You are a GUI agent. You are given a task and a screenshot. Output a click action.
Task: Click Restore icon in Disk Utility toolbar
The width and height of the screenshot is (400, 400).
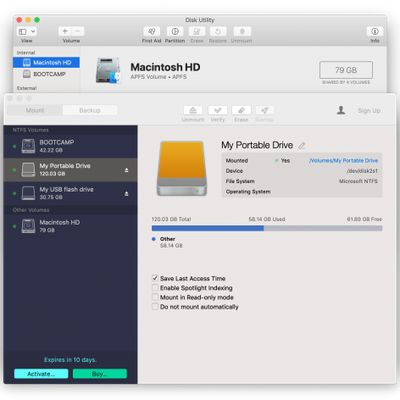click(x=218, y=32)
